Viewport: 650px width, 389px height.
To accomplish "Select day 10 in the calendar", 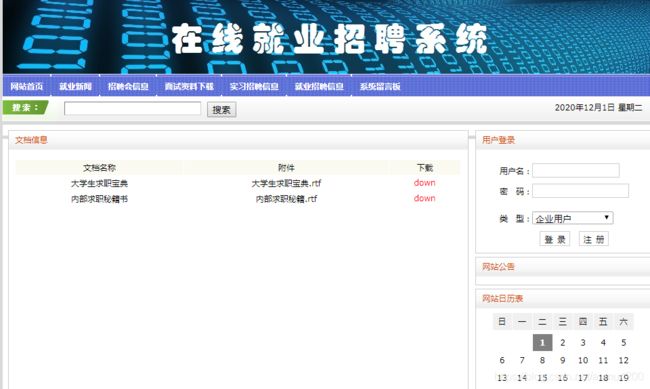I will pos(583,360).
